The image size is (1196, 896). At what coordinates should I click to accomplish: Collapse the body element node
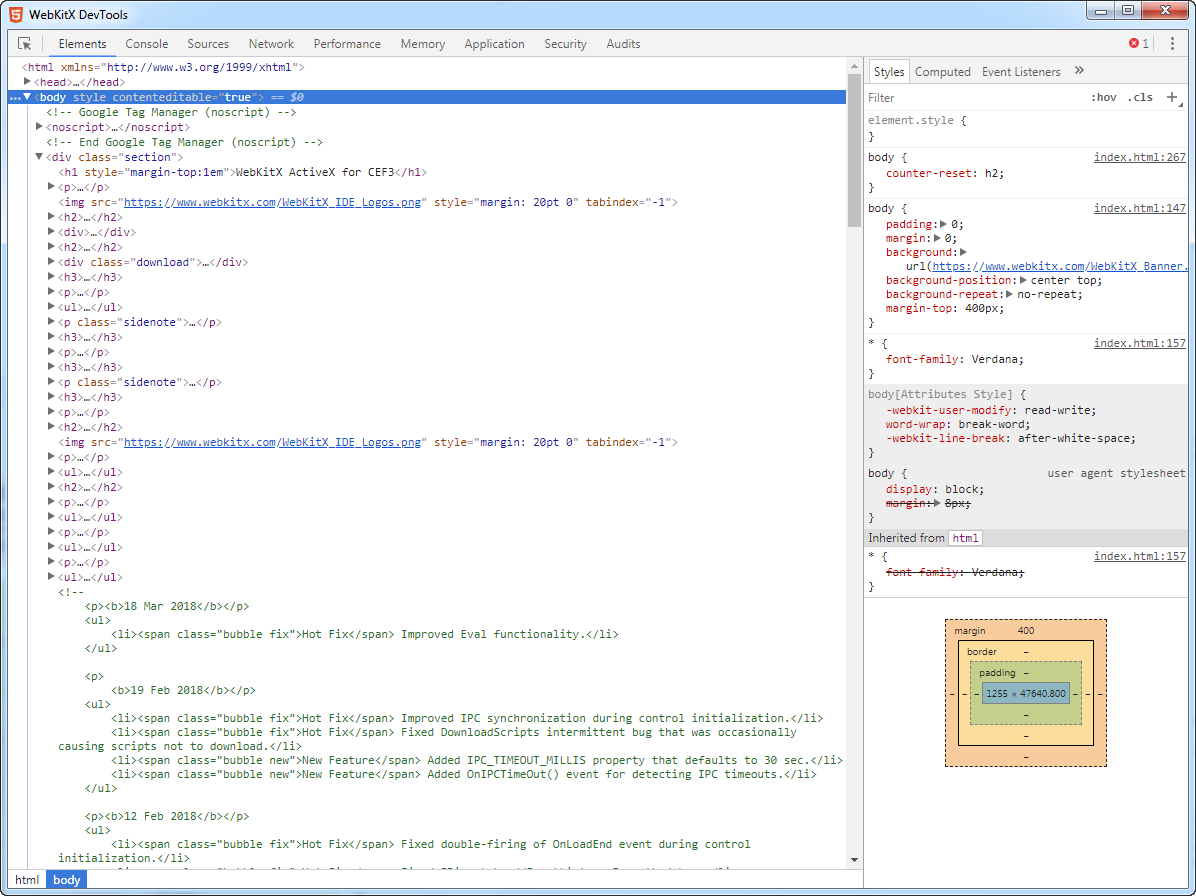coord(27,97)
